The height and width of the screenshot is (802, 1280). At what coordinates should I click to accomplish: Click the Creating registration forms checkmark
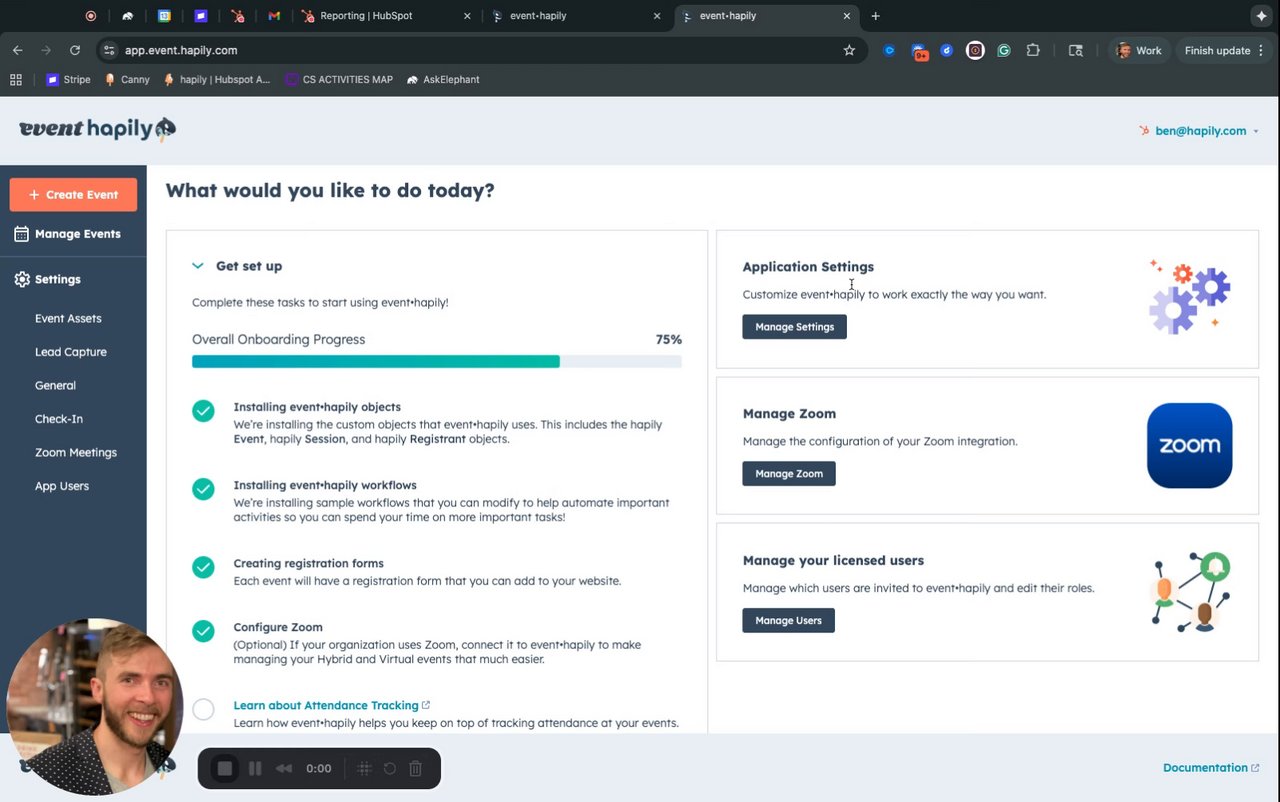(x=203, y=567)
